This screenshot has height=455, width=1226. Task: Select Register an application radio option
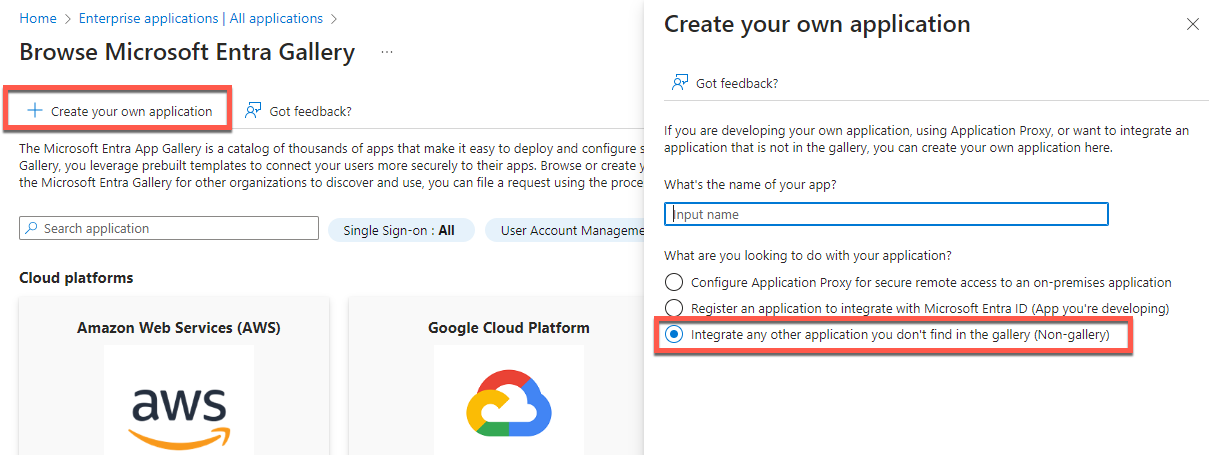pyautogui.click(x=674, y=308)
